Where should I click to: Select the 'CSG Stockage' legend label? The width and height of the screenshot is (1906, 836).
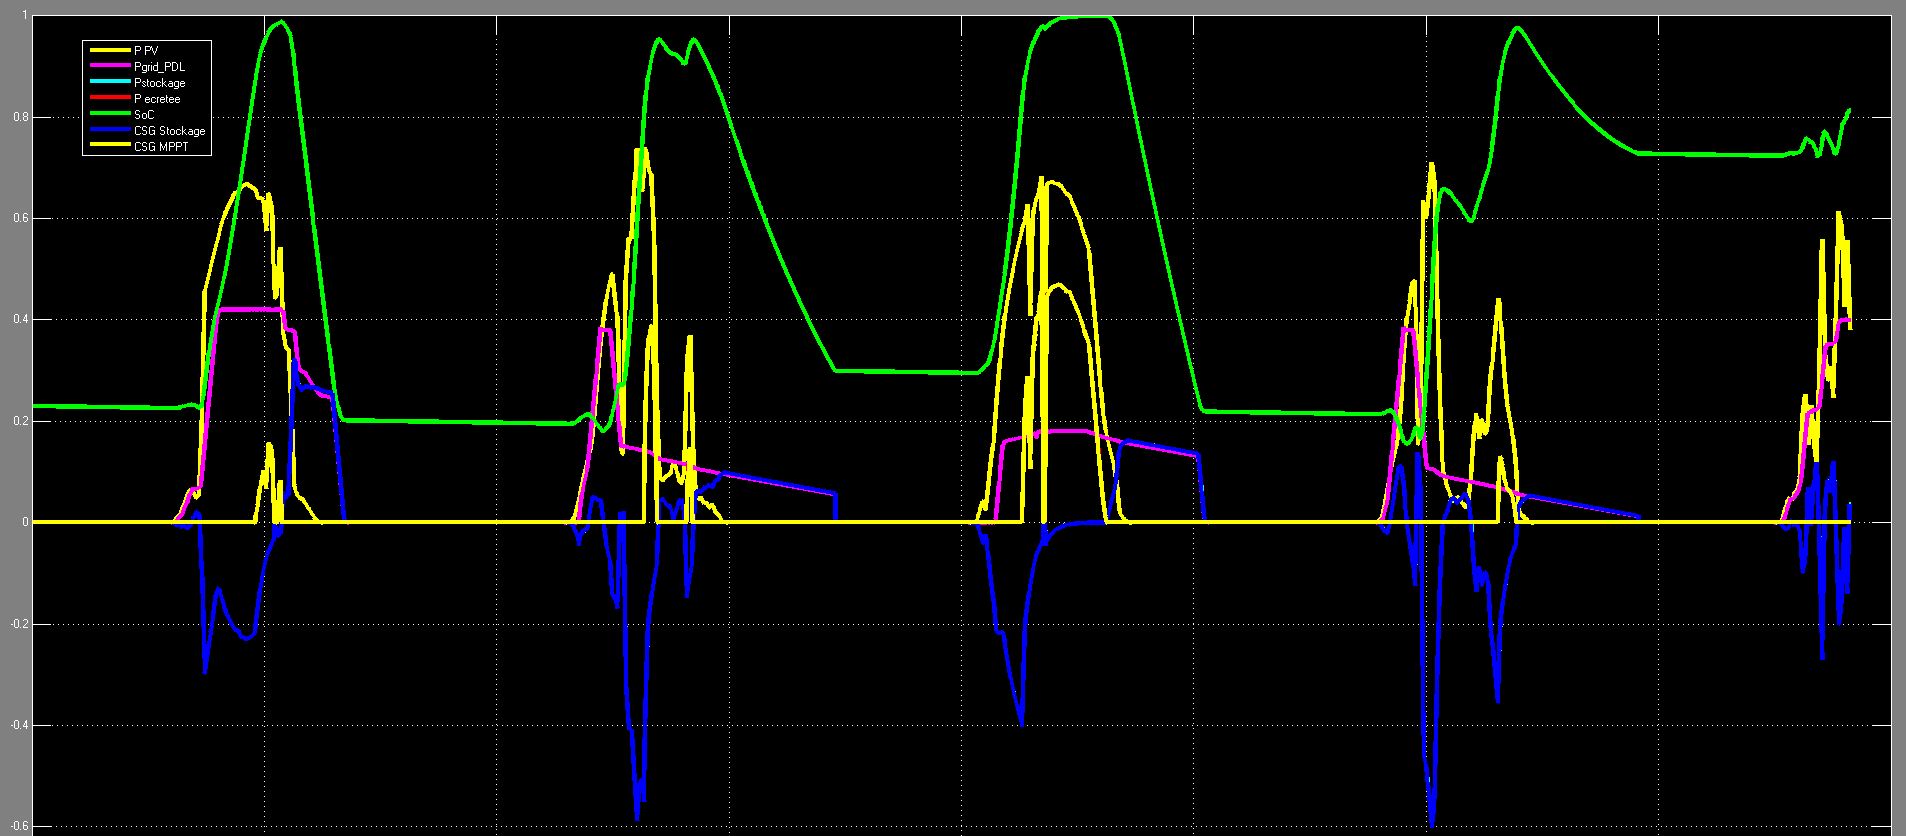click(170, 131)
